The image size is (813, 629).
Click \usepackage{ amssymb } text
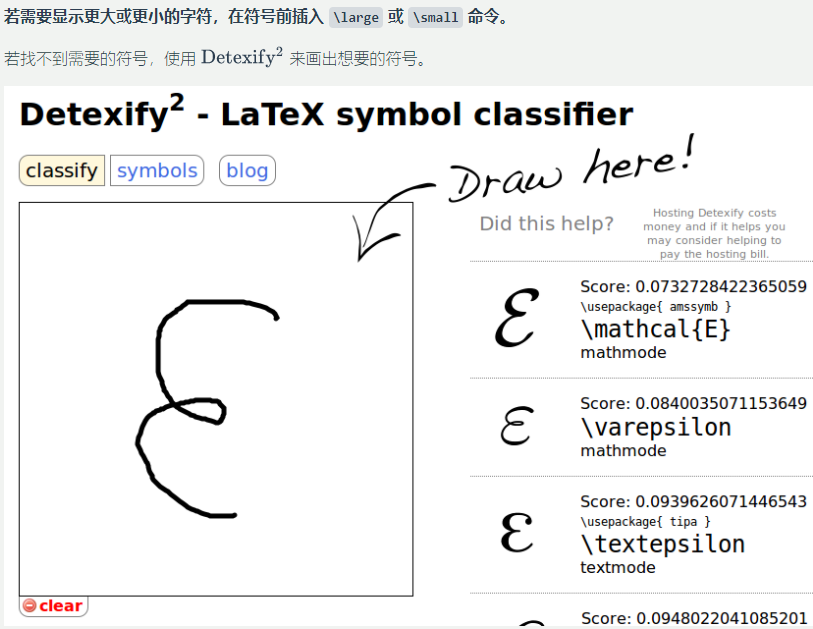pos(656,306)
